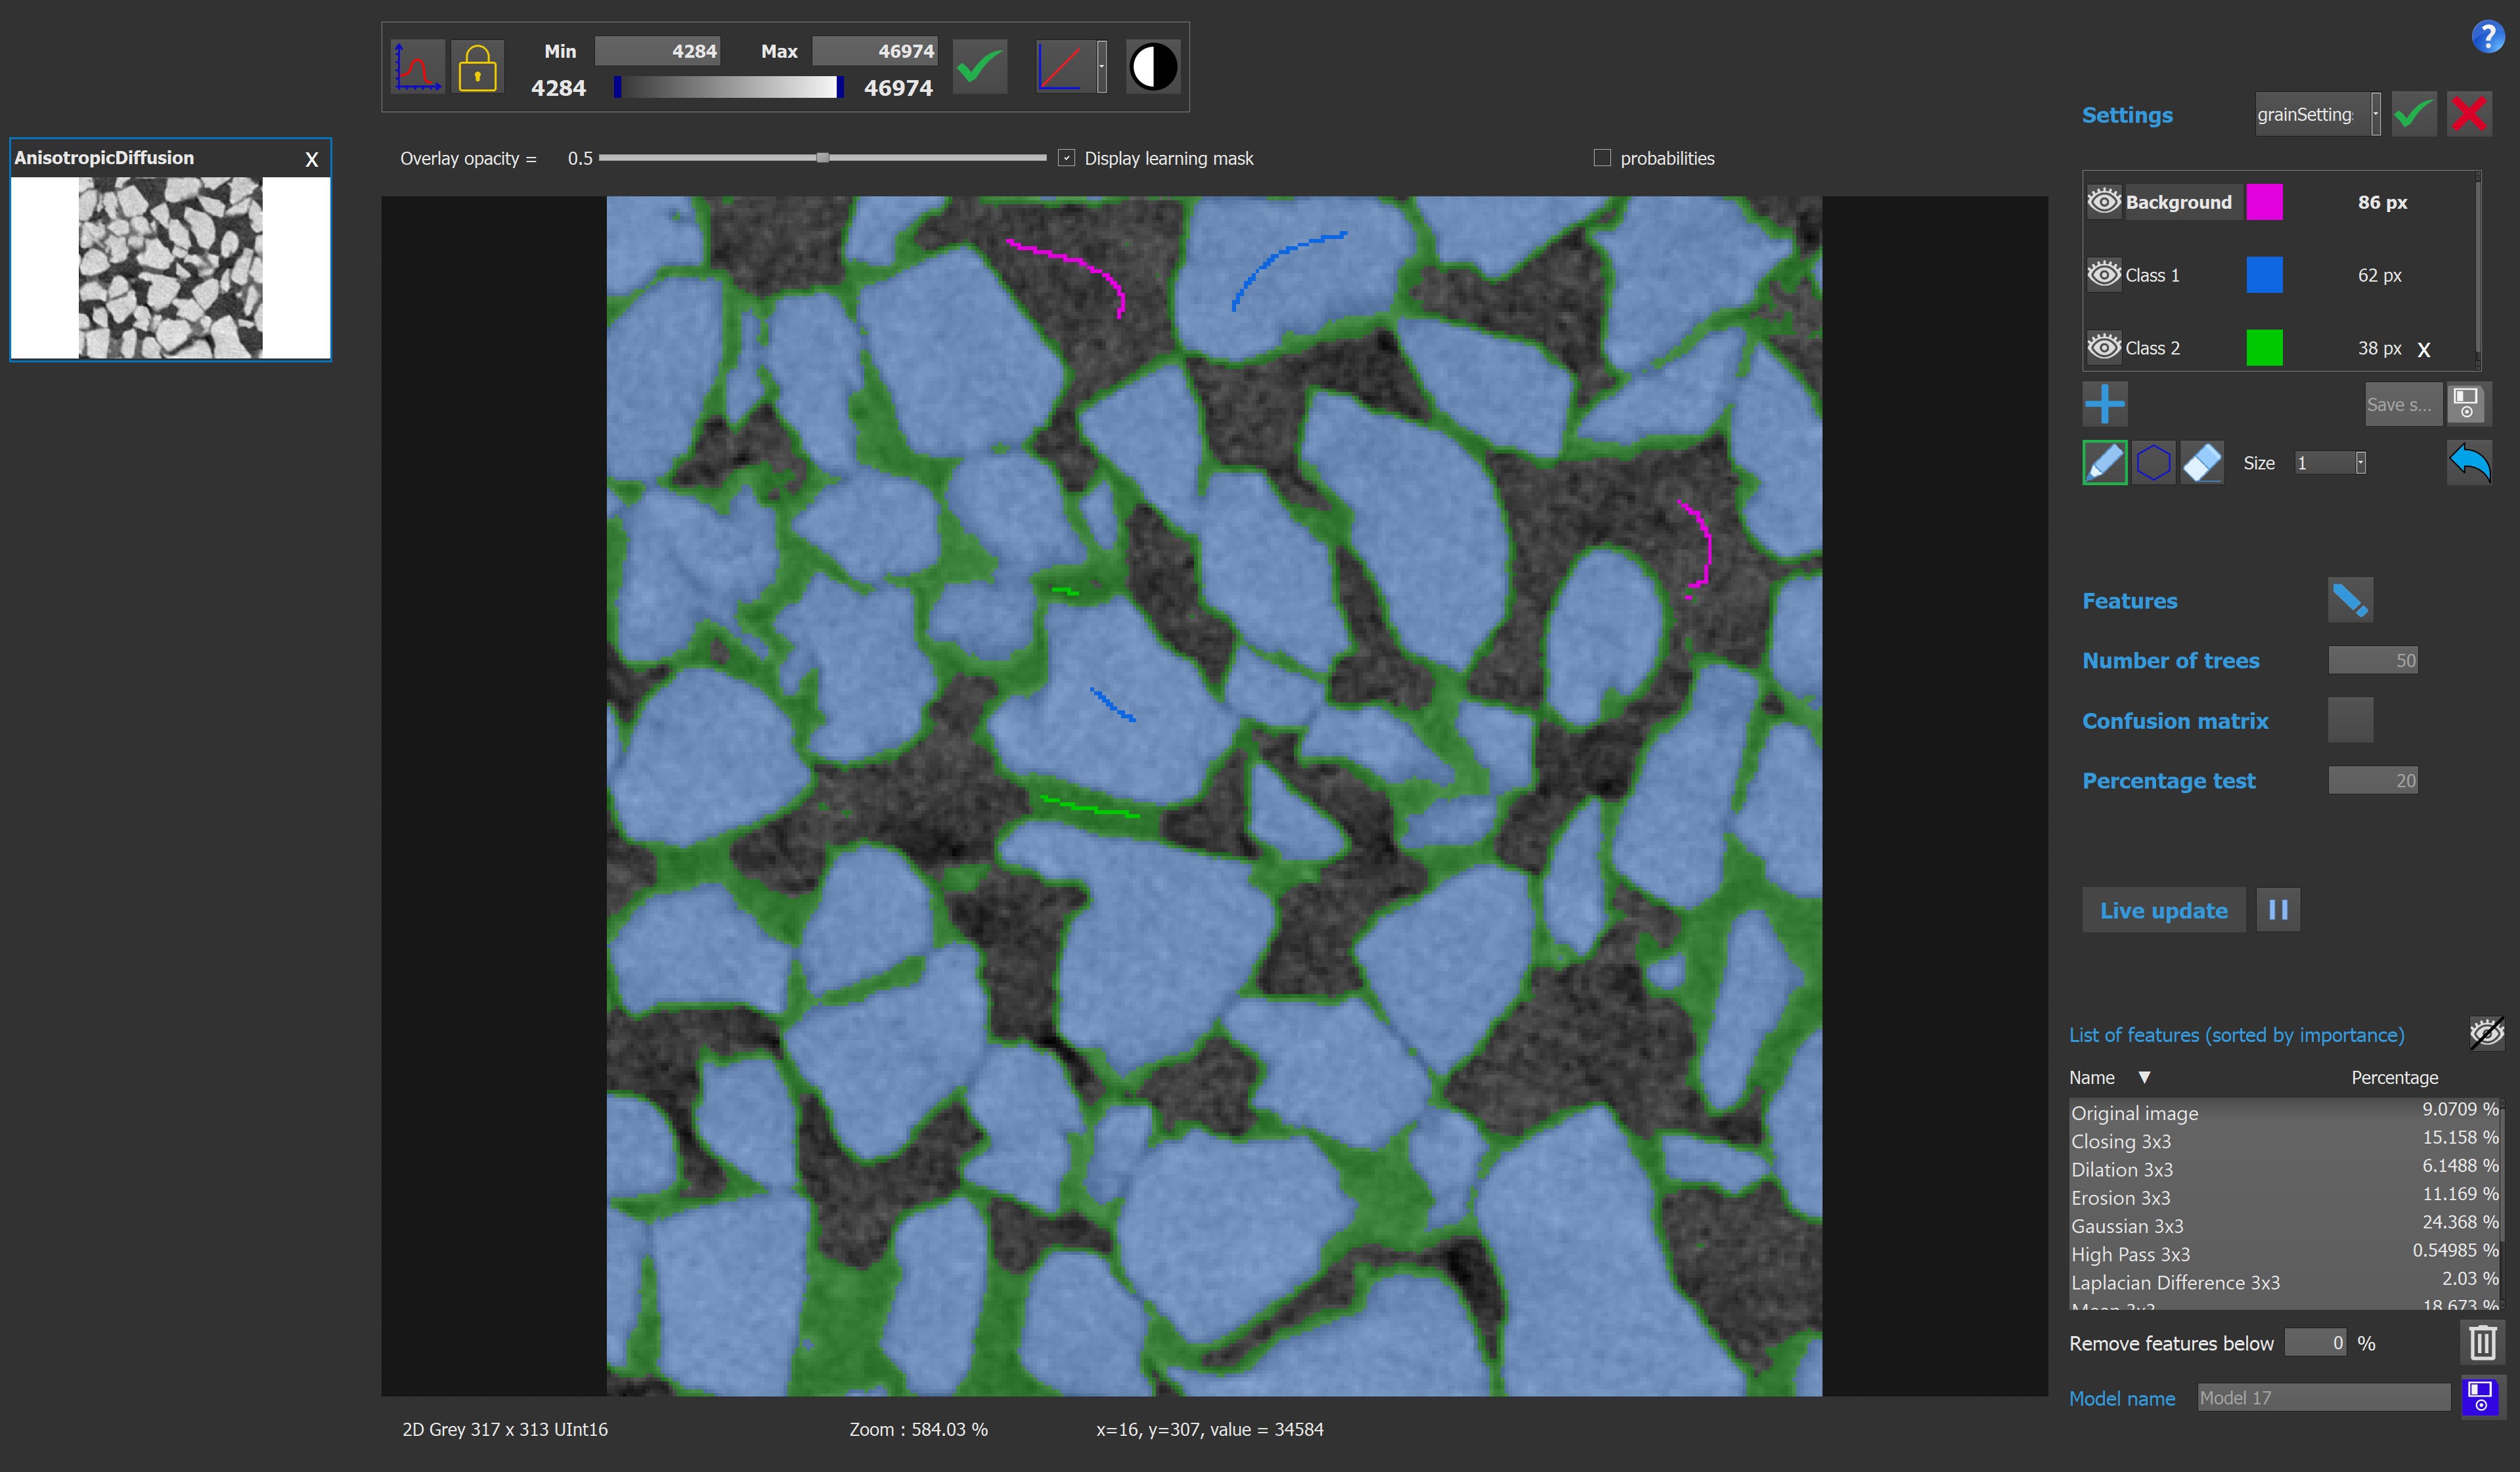This screenshot has width=2520, height=1472.
Task: Select the Erosion 3x3 feature row
Action: tap(2285, 1197)
